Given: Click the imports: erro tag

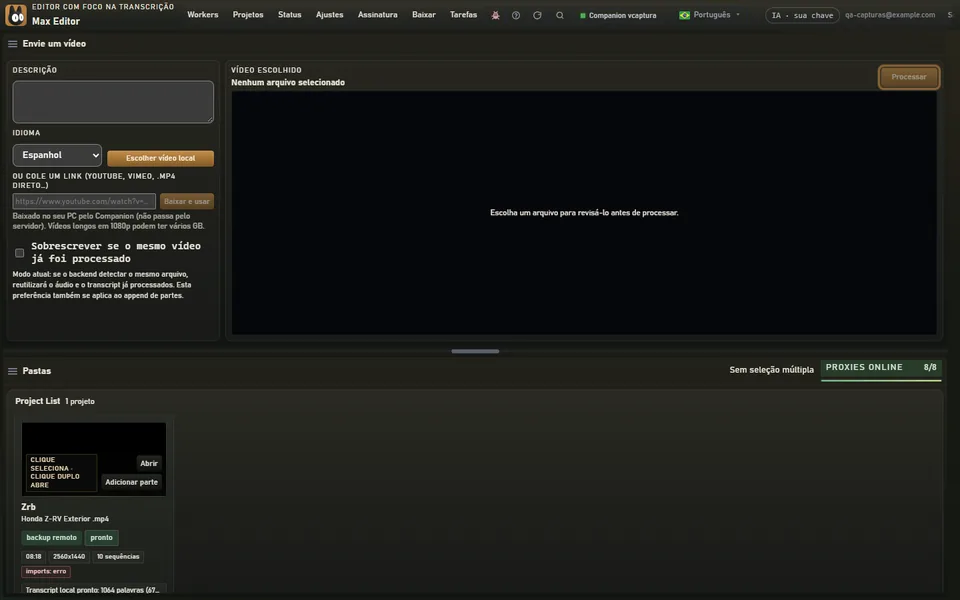Looking at the screenshot, I should [x=46, y=572].
